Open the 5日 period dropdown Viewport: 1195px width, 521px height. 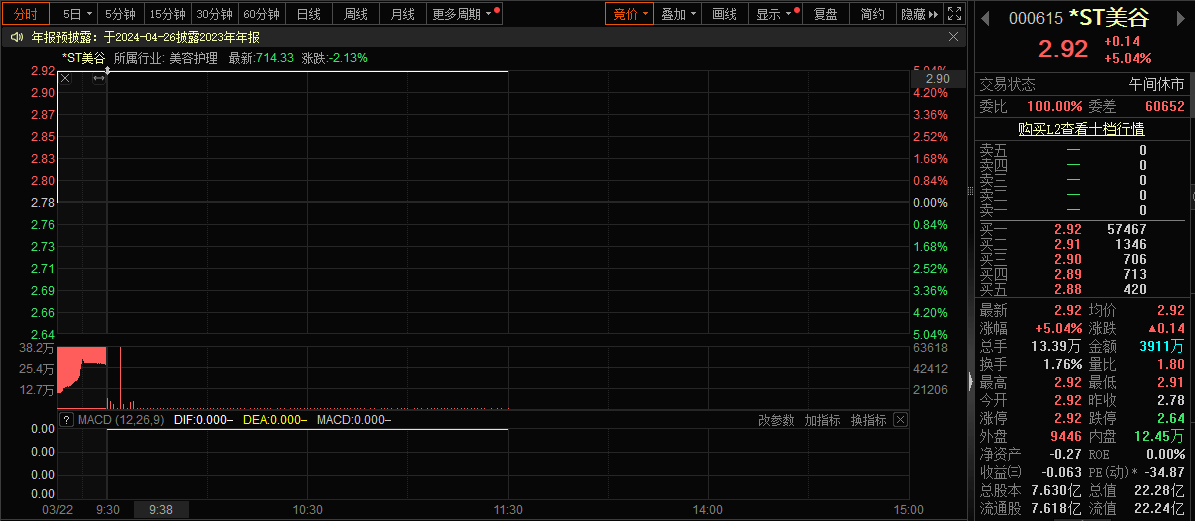[x=78, y=14]
